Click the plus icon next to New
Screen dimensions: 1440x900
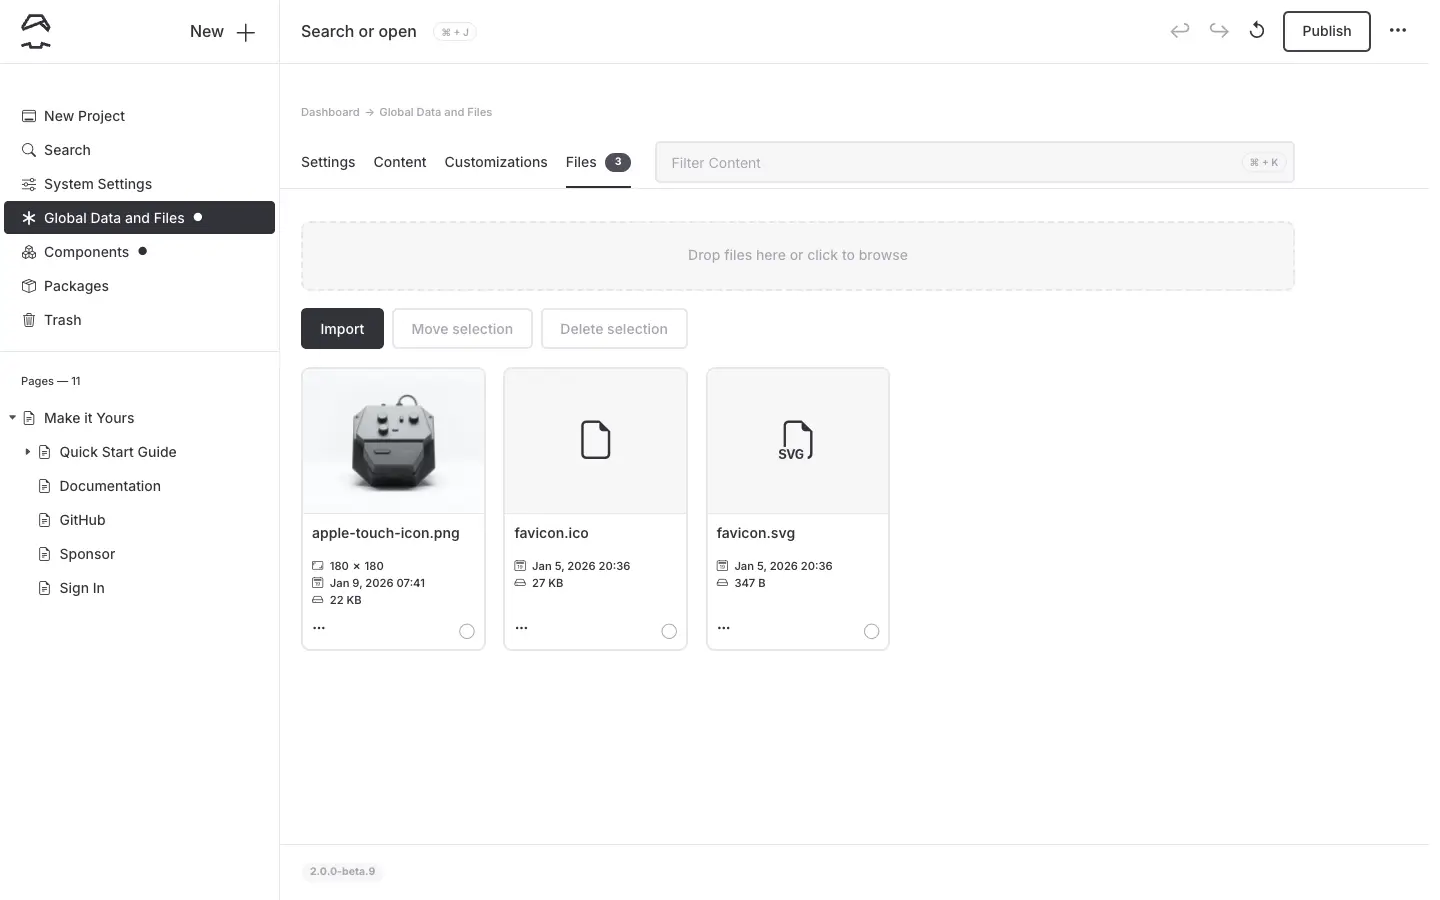coord(246,32)
